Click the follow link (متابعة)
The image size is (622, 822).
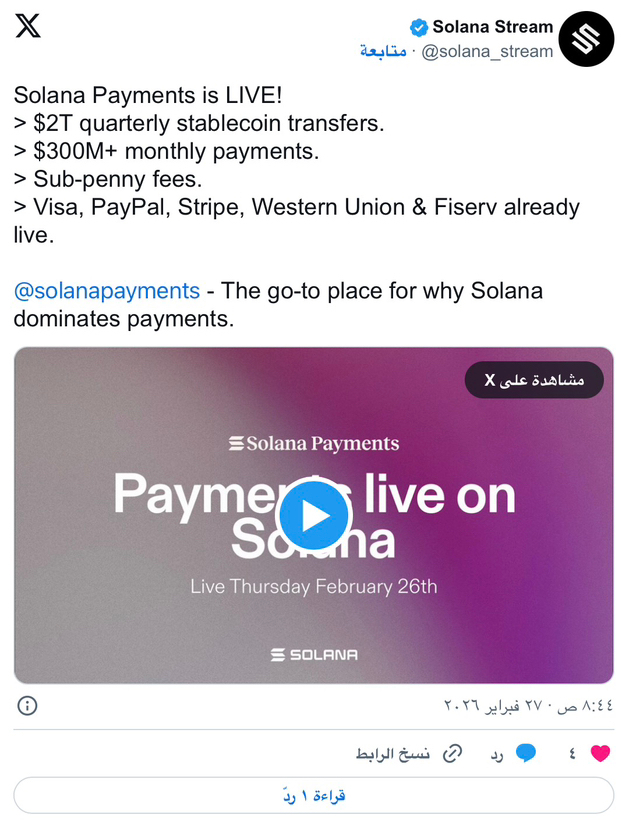tap(383, 51)
